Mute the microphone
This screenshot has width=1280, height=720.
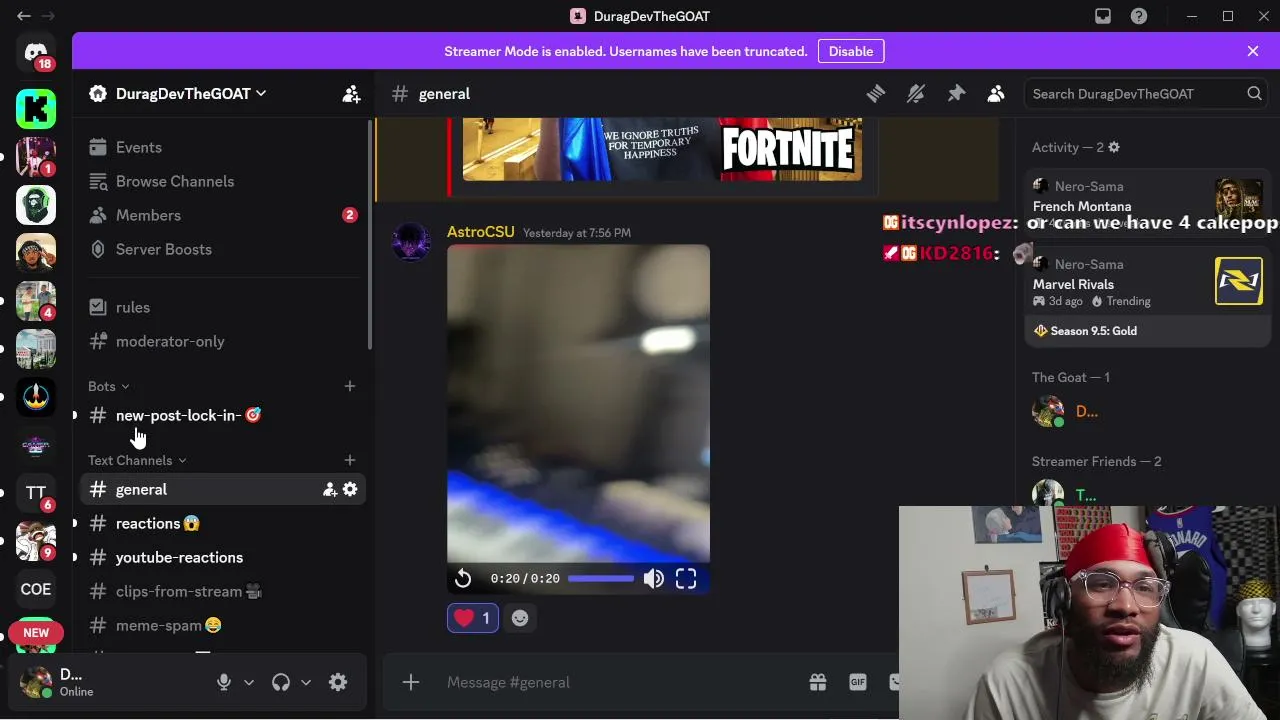tap(224, 682)
